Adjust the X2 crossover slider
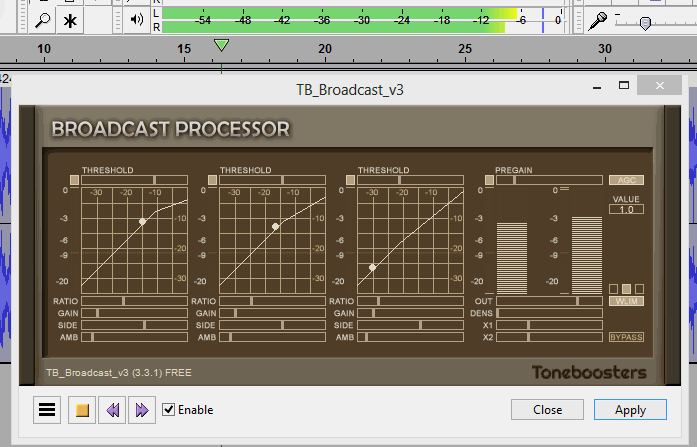 [x=549, y=337]
